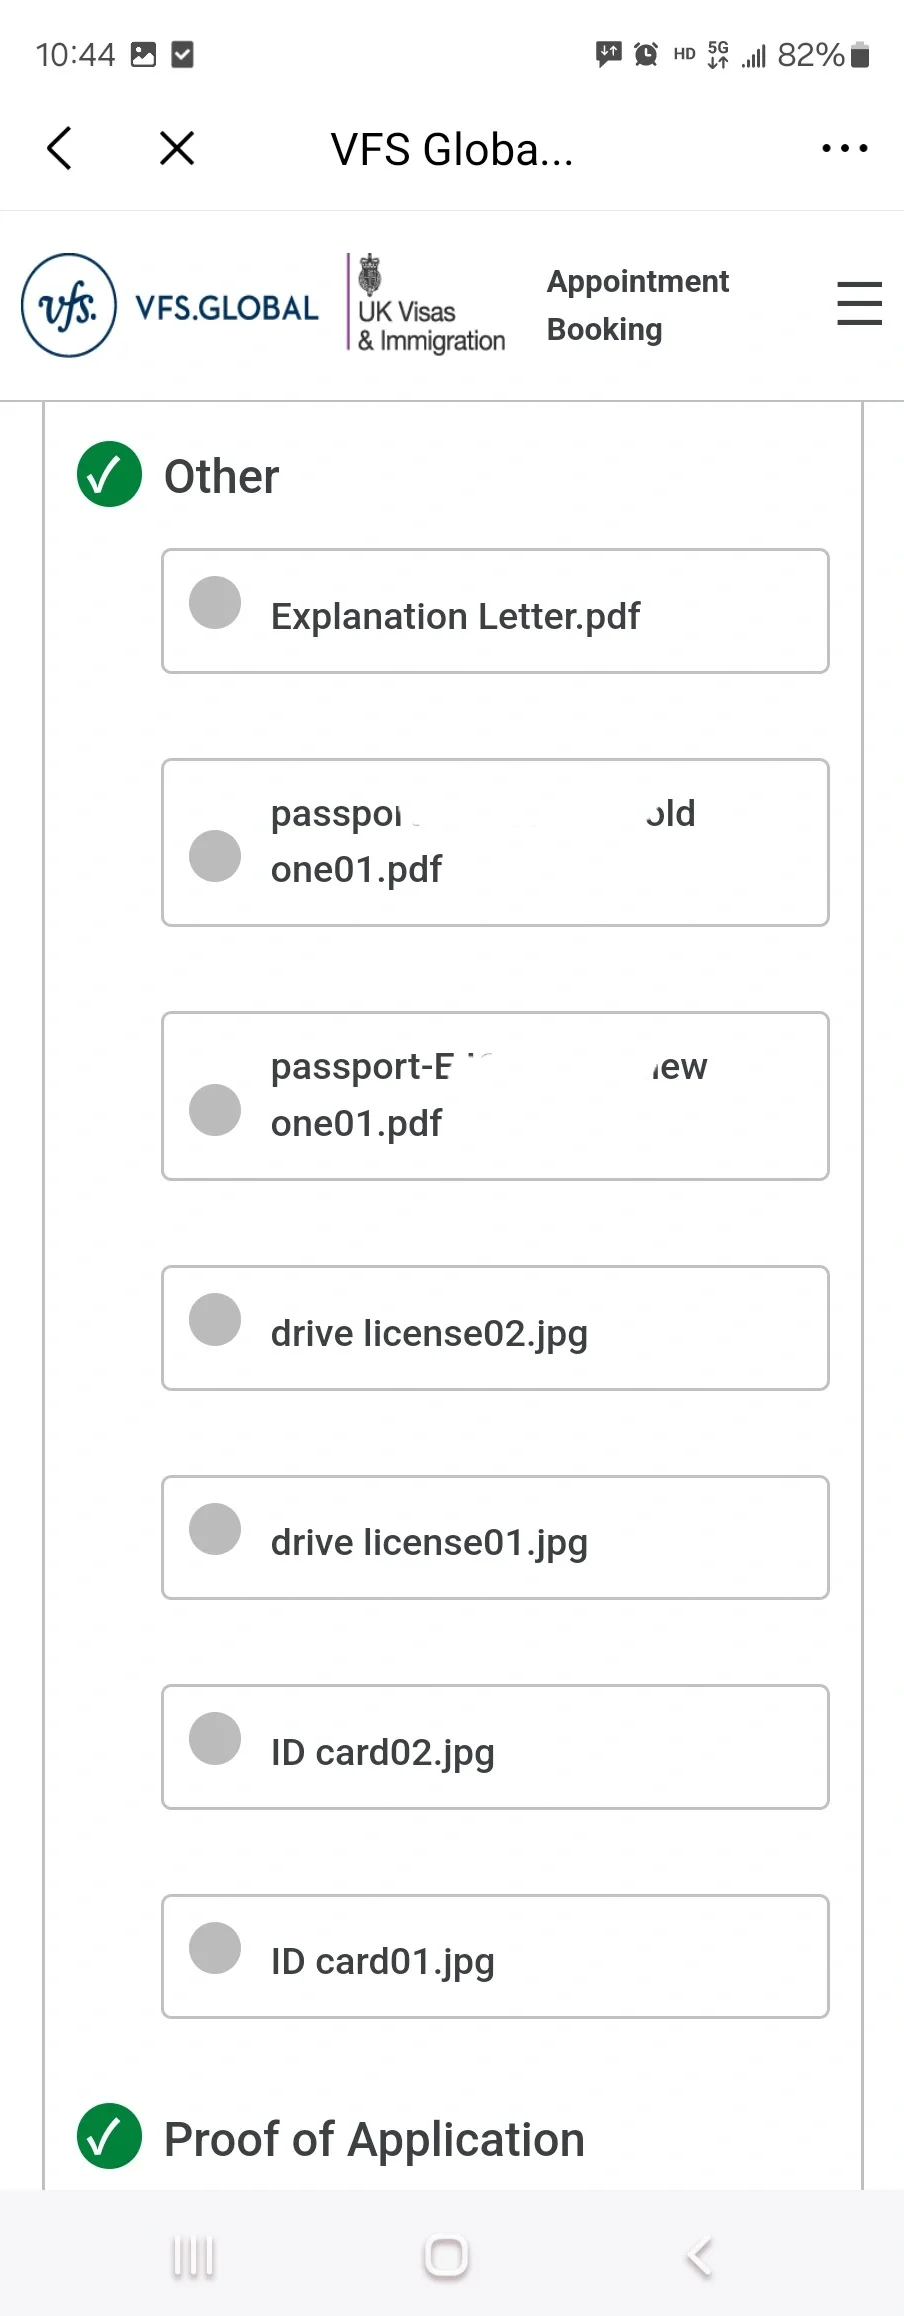Open the hamburger navigation menu
904x2316 pixels.
click(859, 303)
